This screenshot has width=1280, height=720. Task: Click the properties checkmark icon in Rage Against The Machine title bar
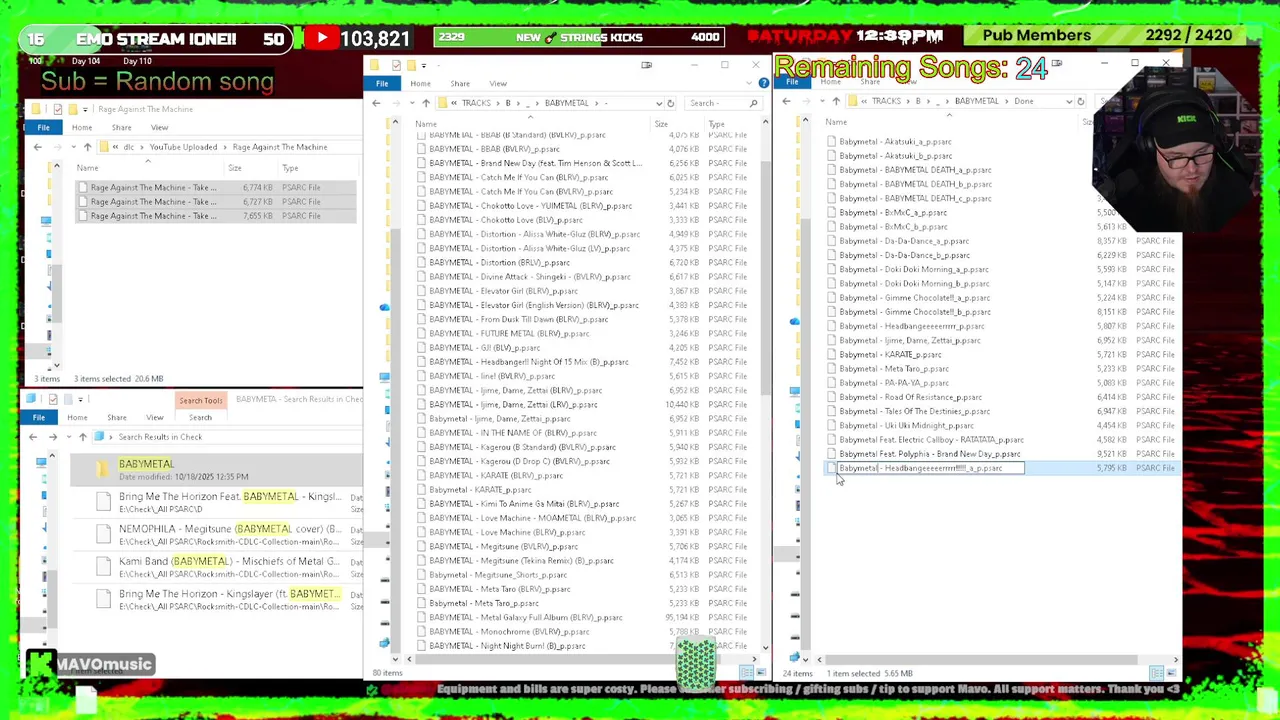pyautogui.click(x=57, y=109)
